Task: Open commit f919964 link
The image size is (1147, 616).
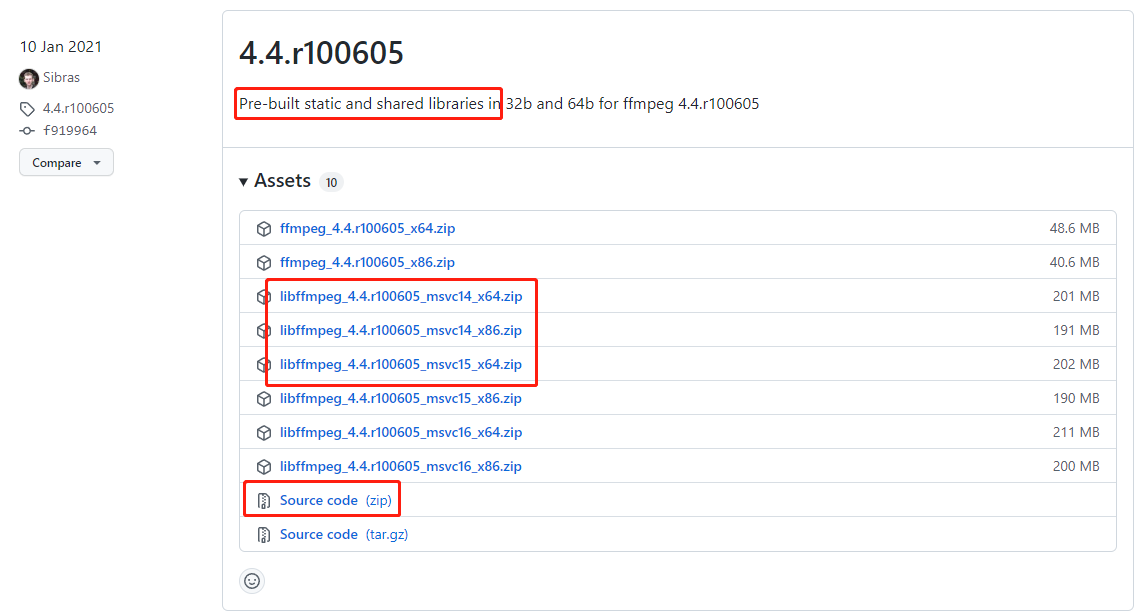Action: 70,131
